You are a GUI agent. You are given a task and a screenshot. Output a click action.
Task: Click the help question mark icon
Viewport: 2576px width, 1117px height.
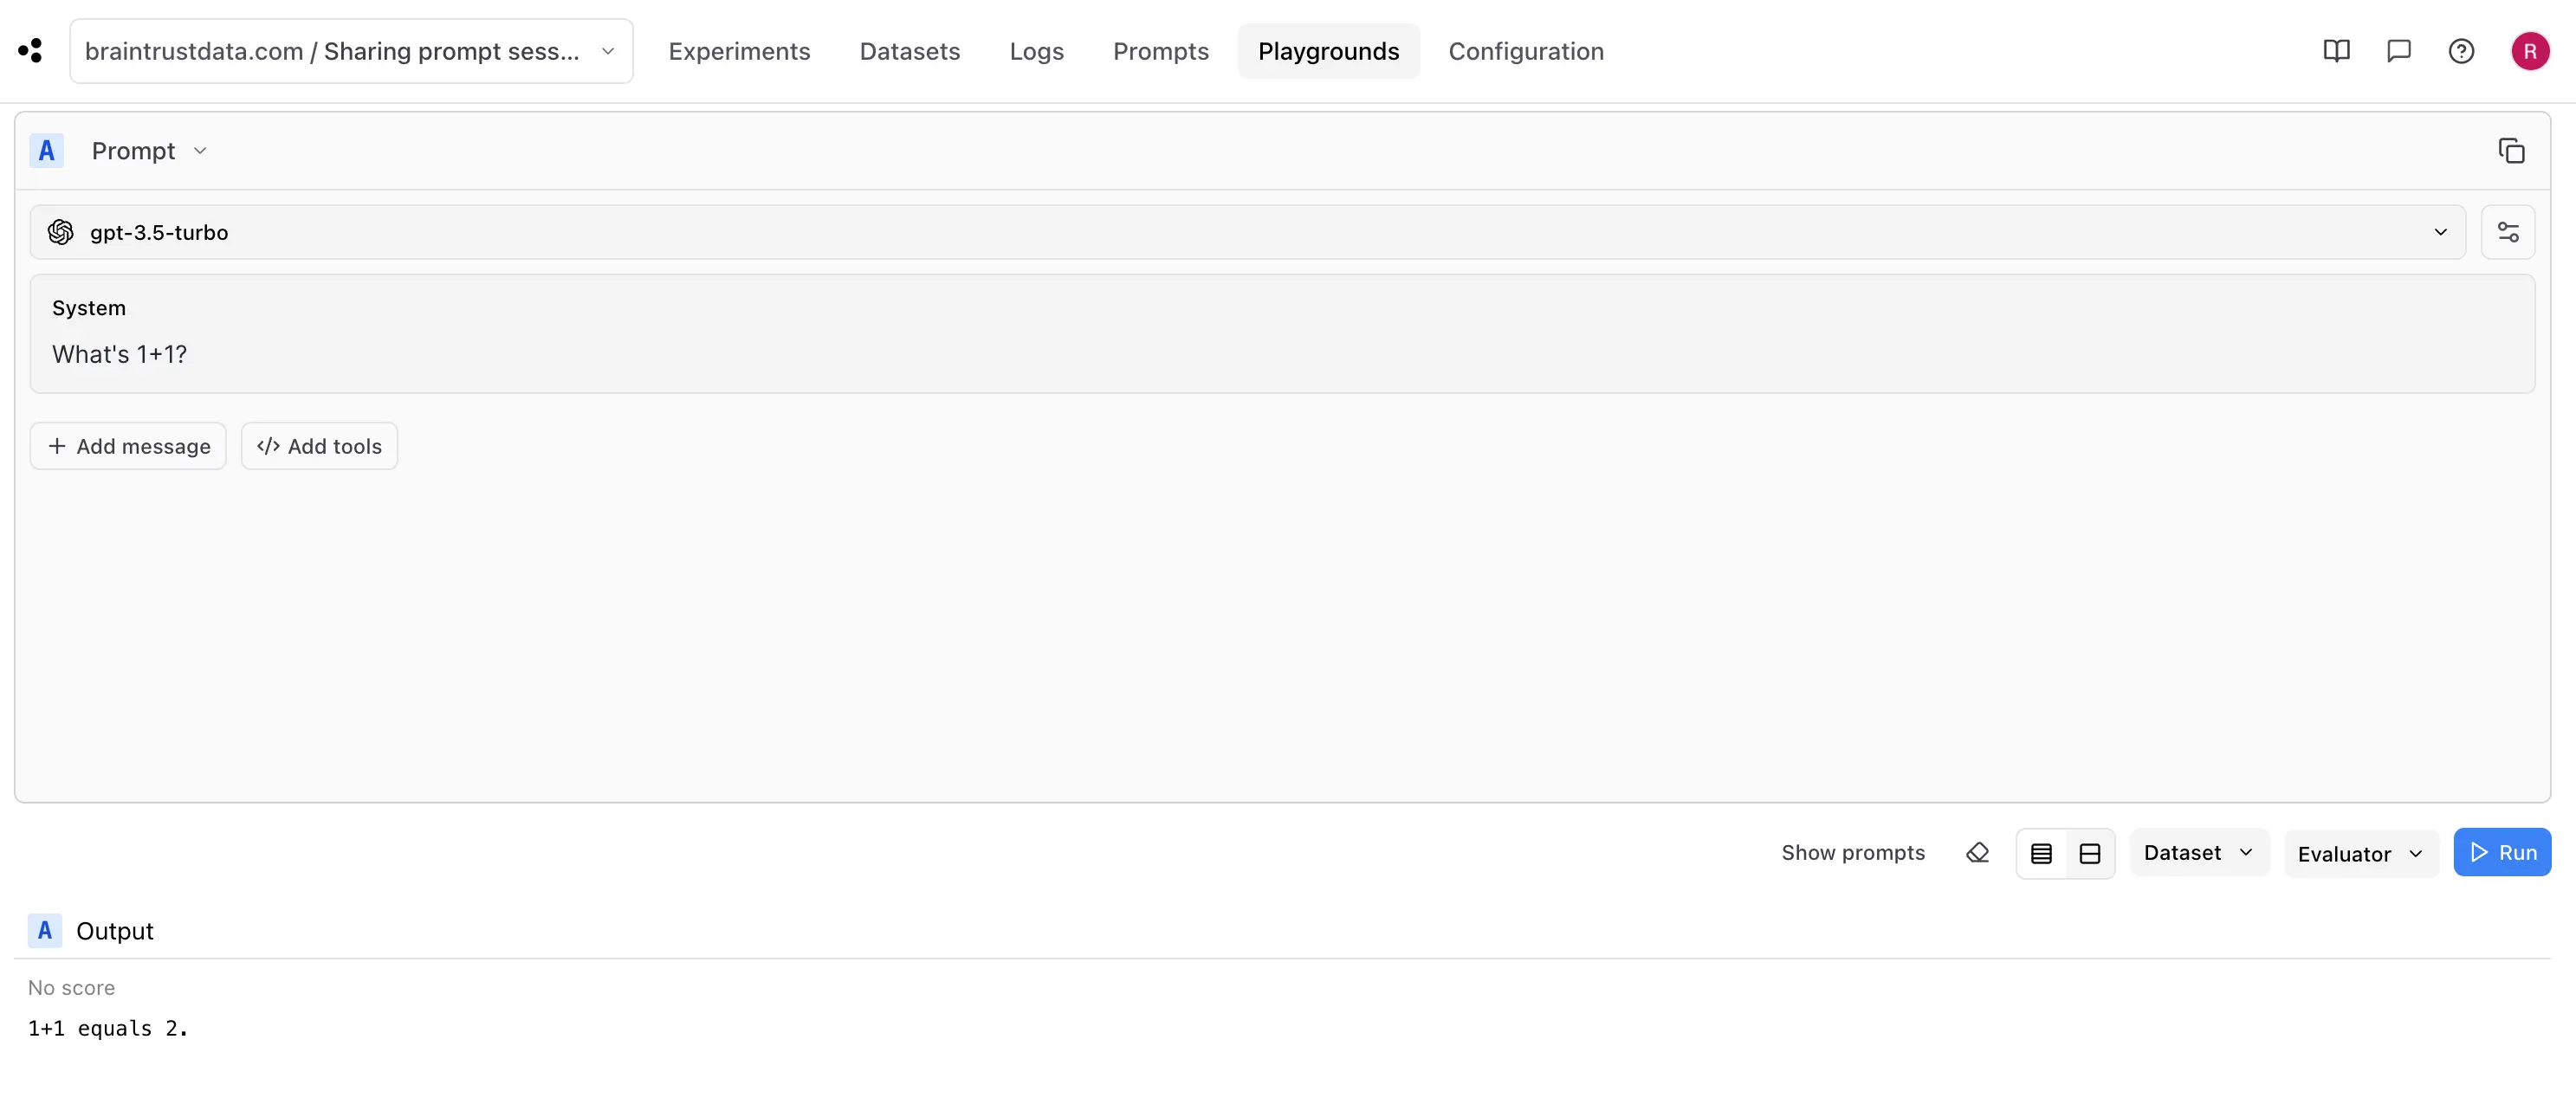pos(2461,51)
